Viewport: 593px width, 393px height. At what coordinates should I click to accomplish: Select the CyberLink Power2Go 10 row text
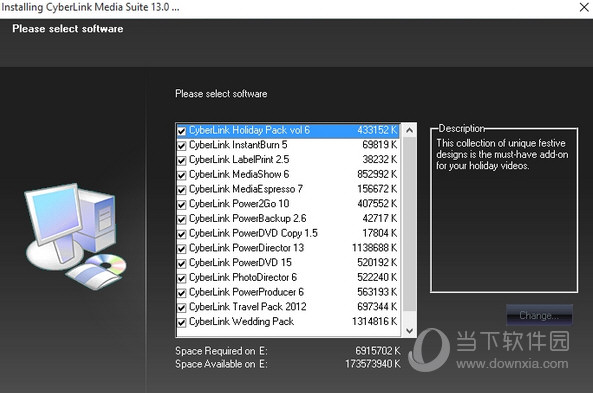coord(239,204)
